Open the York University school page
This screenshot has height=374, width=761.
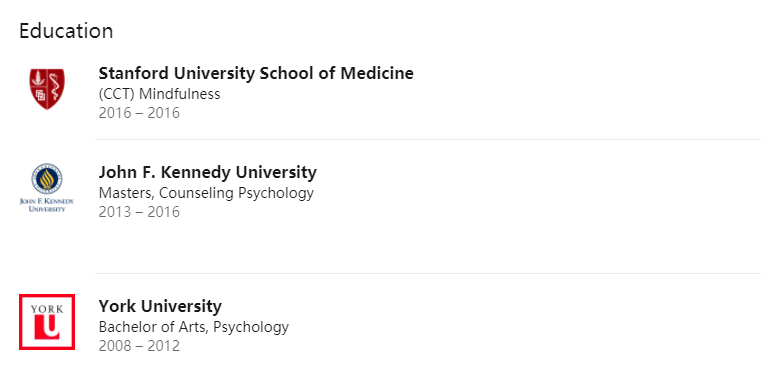pos(160,307)
